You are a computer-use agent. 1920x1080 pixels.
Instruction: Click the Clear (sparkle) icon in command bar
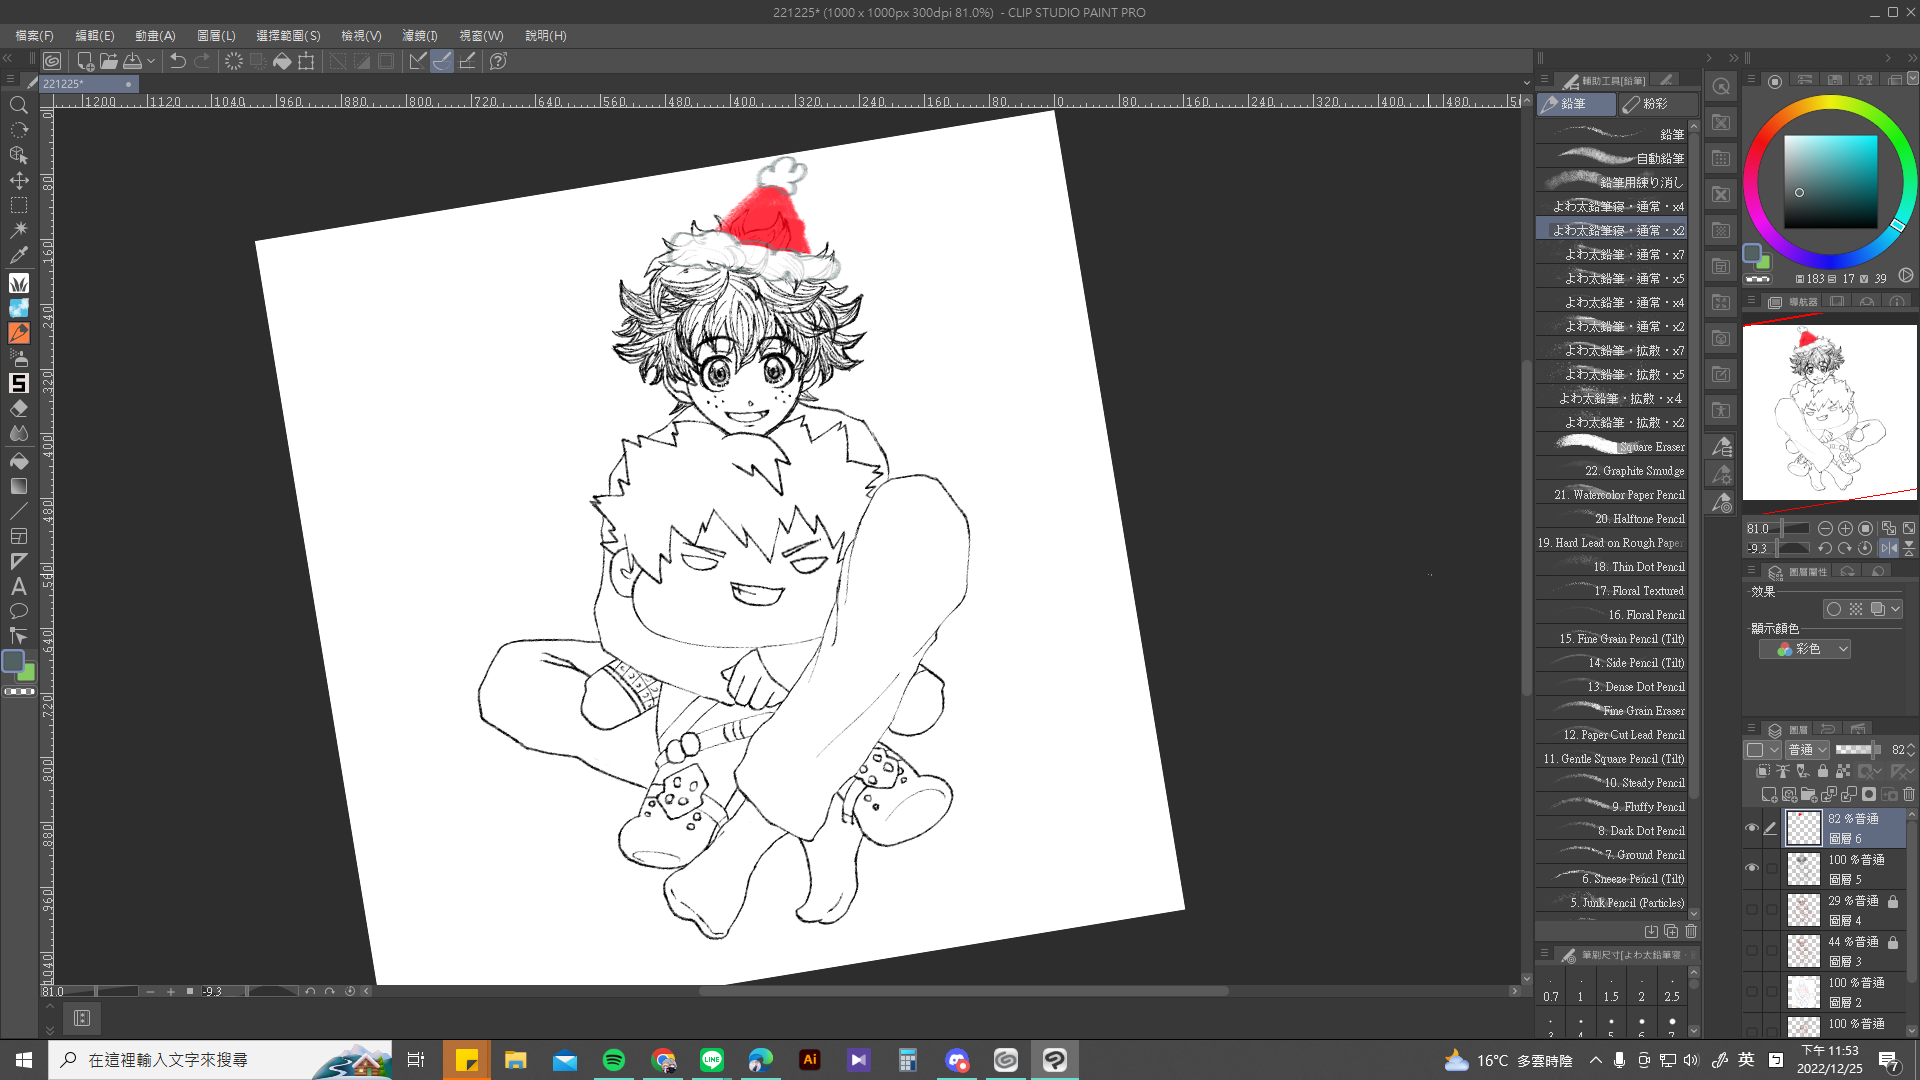click(x=233, y=61)
